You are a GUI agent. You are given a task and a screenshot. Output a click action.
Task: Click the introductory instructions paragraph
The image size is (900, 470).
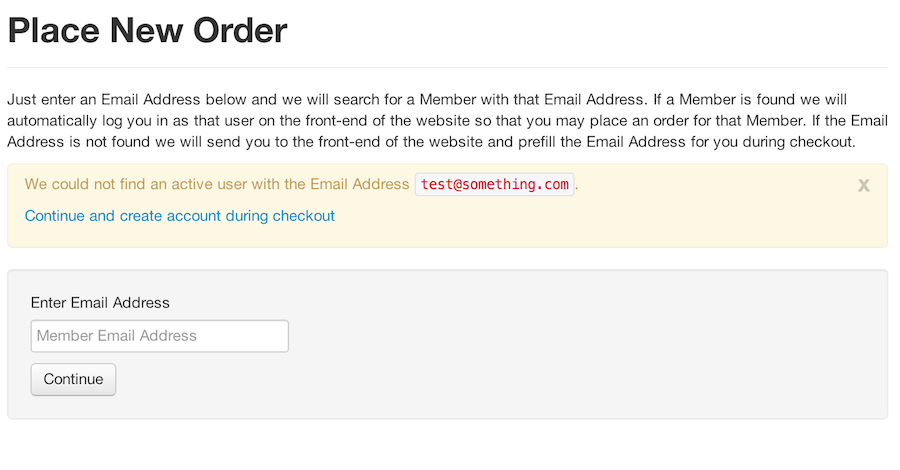(x=447, y=121)
